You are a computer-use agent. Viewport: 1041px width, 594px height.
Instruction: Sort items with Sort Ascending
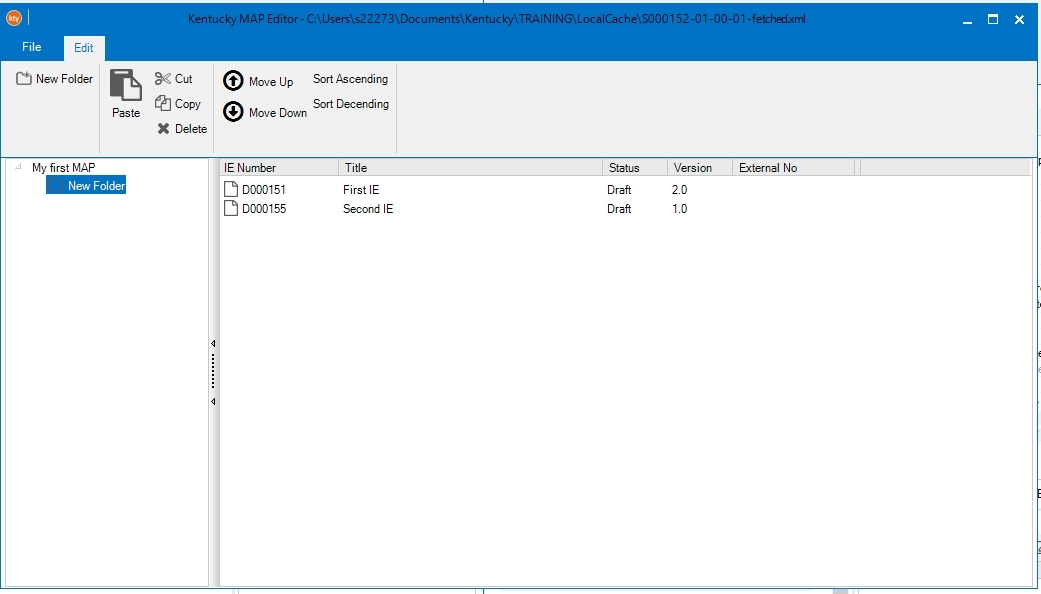[350, 79]
